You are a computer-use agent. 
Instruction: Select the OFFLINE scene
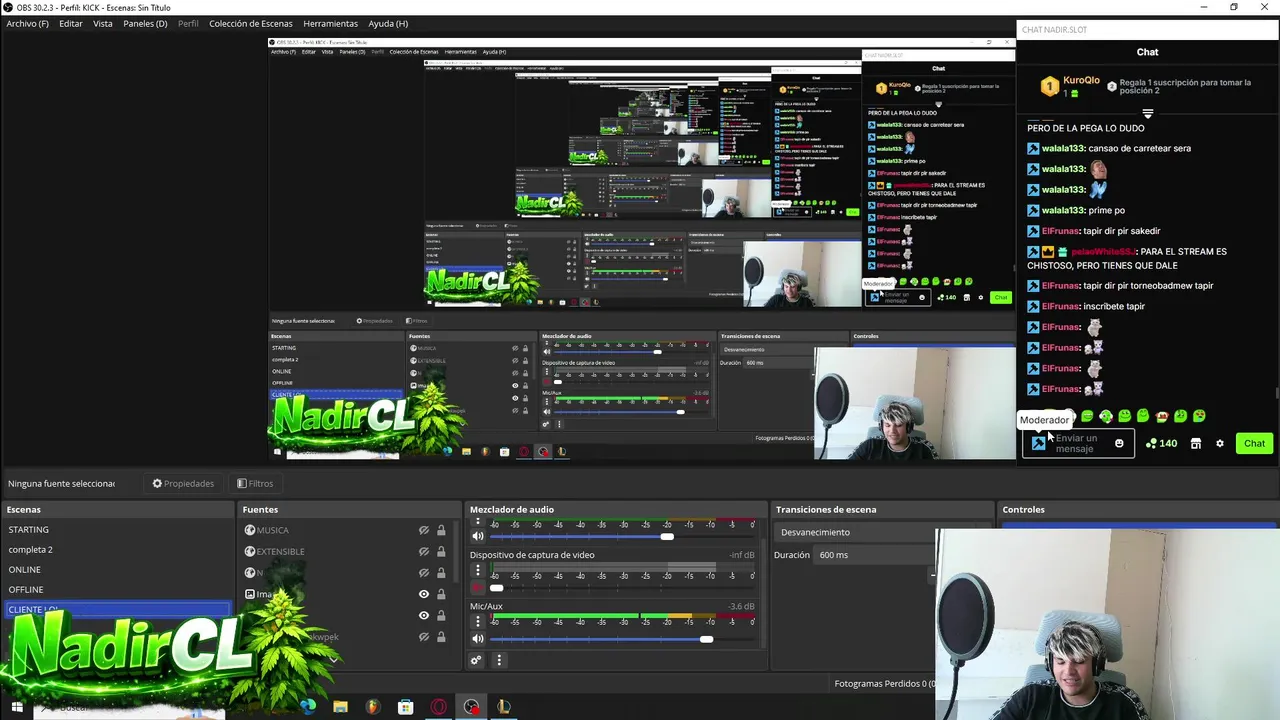(117, 589)
